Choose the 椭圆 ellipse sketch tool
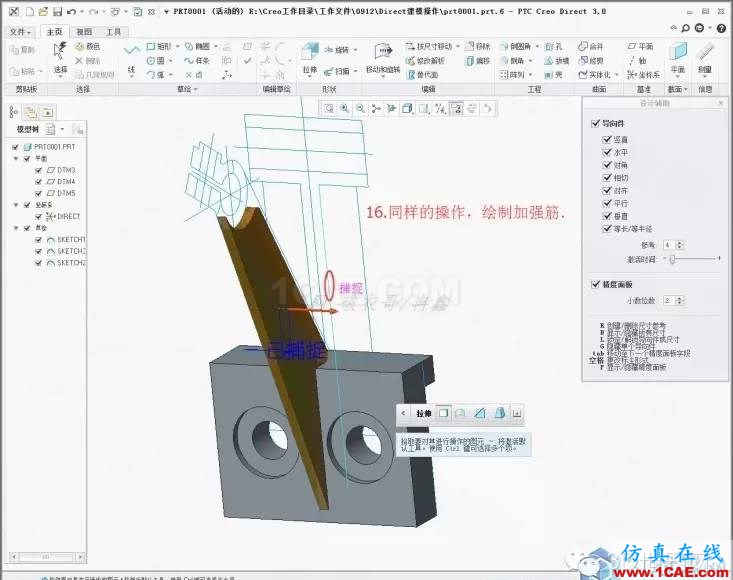Screen dimensions: 733x580 [197, 46]
